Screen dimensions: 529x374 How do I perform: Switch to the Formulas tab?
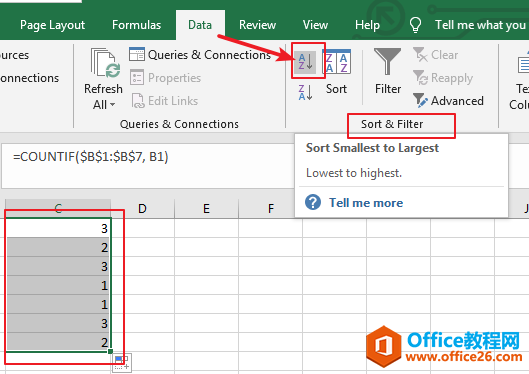click(x=136, y=25)
